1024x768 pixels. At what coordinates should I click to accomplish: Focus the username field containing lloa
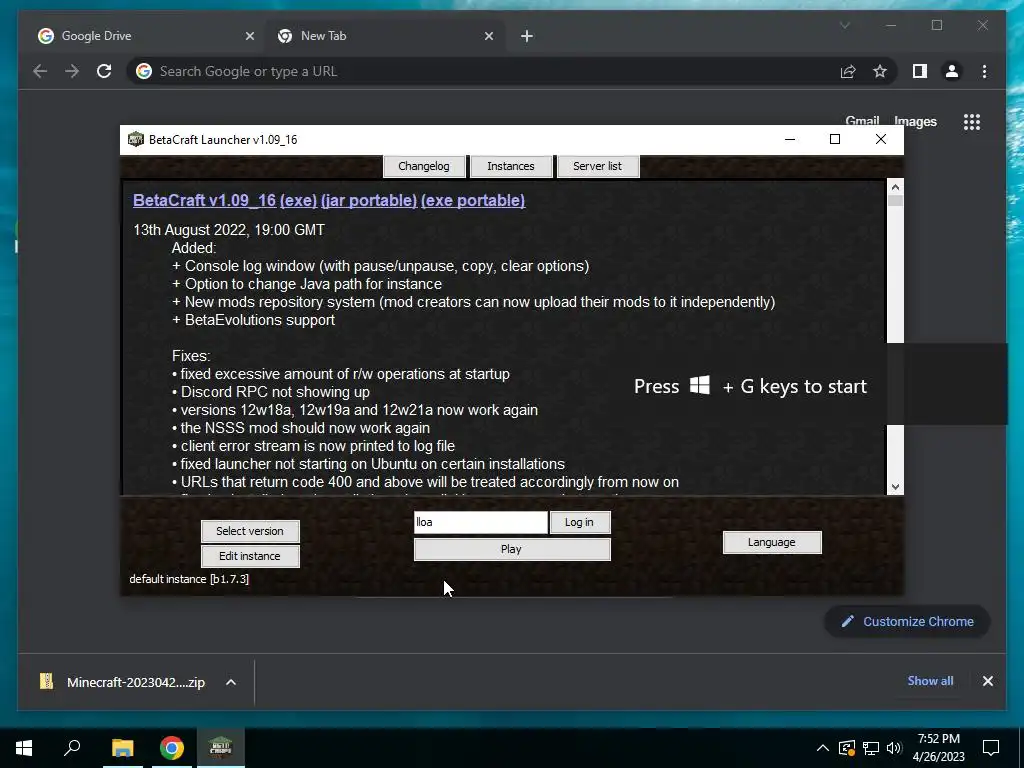tap(481, 522)
